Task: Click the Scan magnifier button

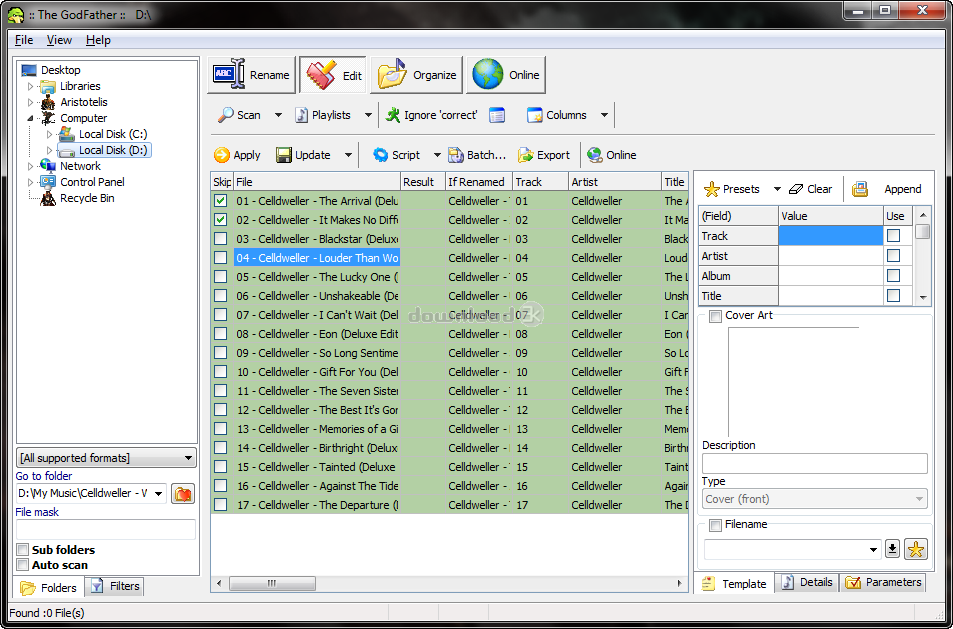Action: tap(240, 115)
